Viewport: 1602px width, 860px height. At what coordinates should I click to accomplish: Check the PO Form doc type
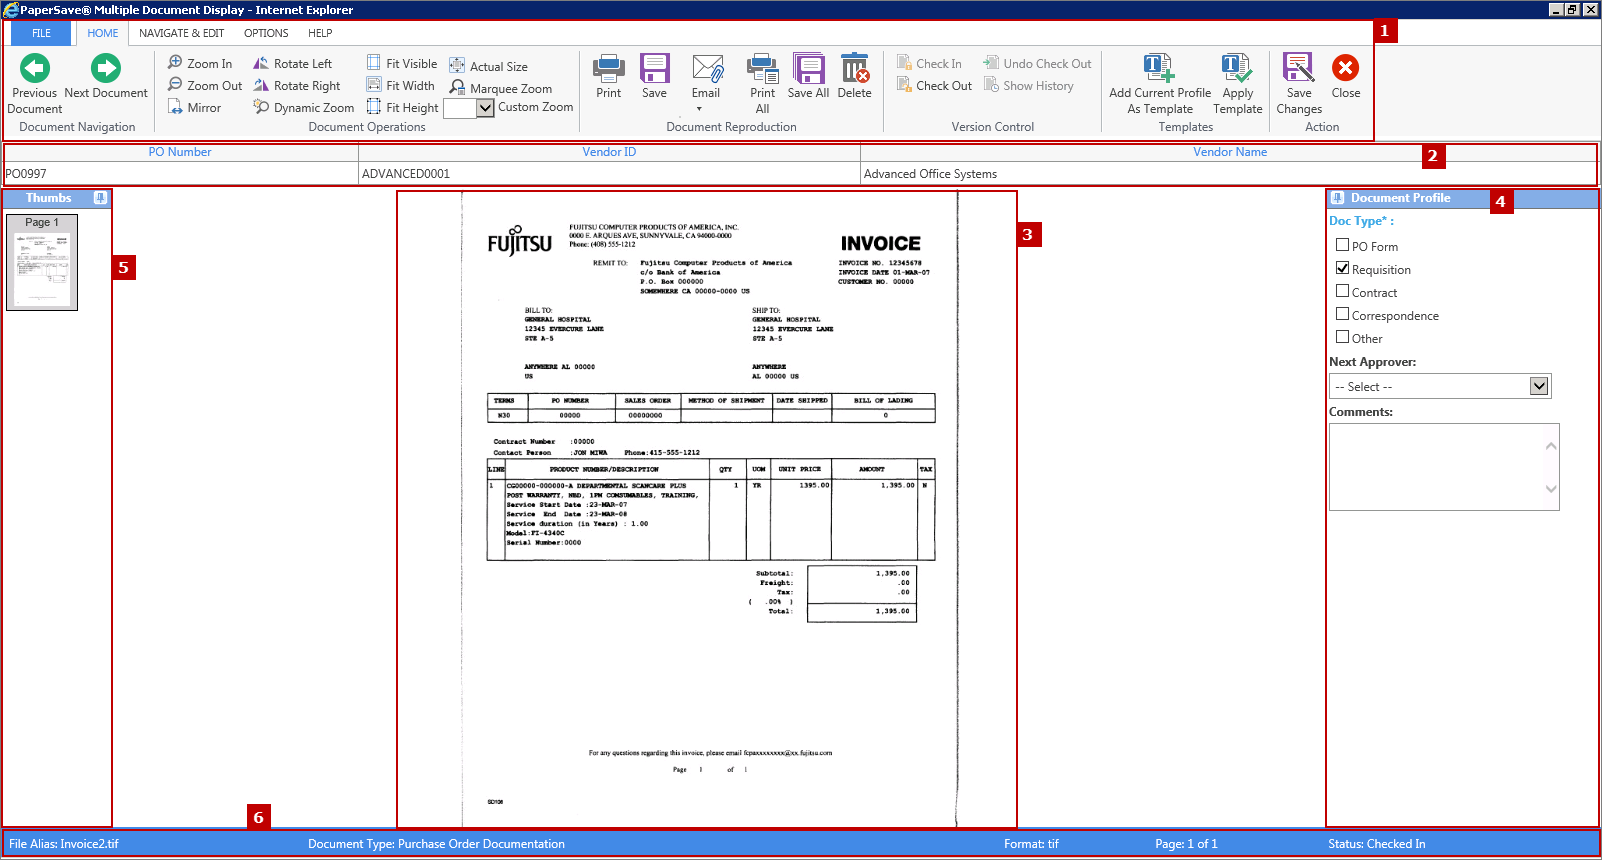tap(1342, 245)
